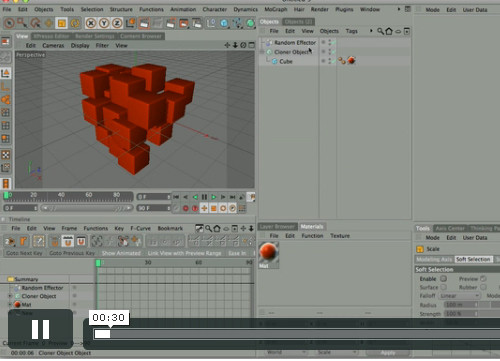The image size is (500, 361).
Task: Click the Object Manager home icon
Action: point(389,31)
